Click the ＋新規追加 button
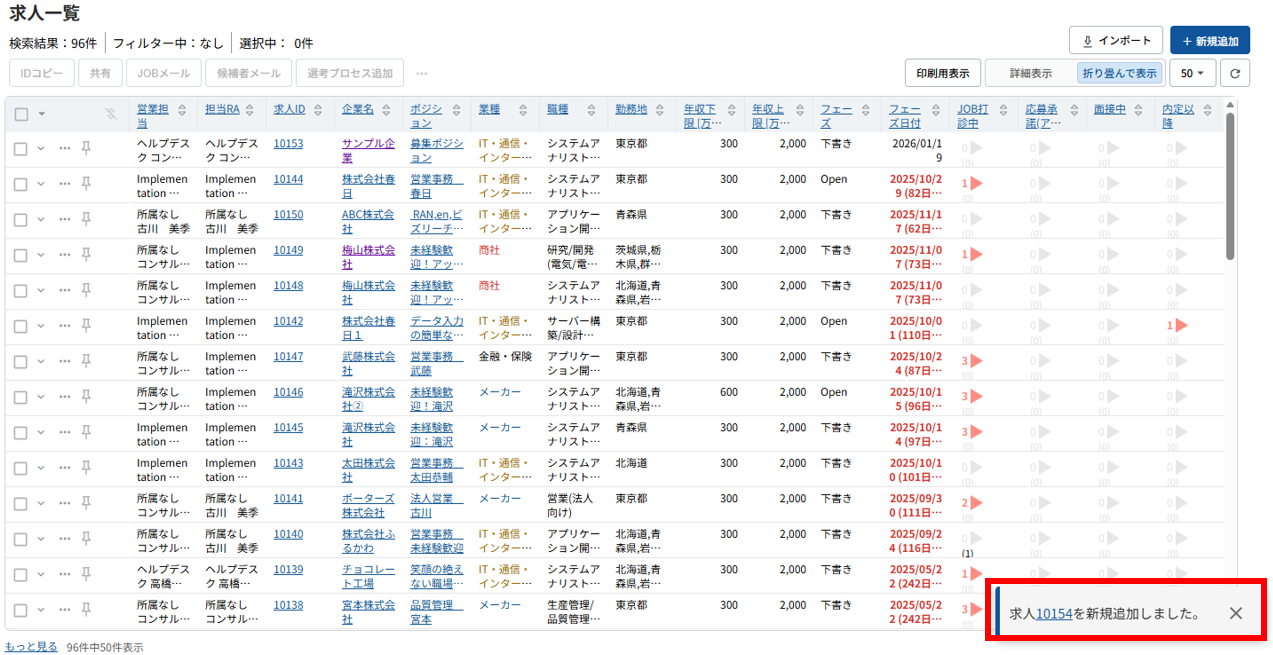Screen dimensions: 1273x655 tap(1209, 41)
